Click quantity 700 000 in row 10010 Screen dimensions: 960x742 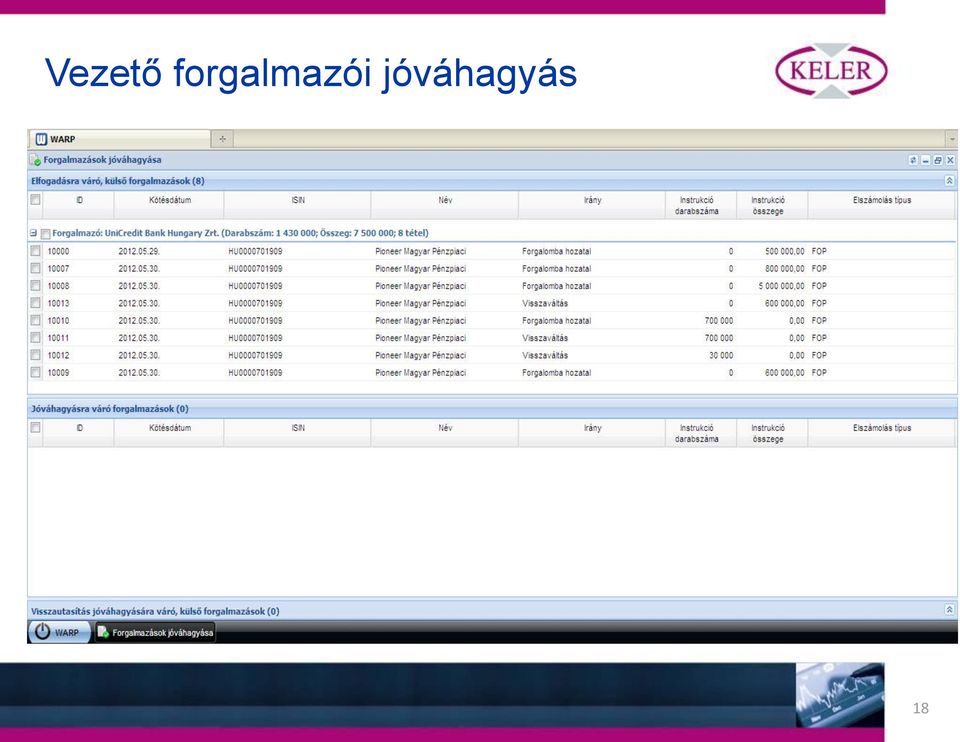[719, 320]
